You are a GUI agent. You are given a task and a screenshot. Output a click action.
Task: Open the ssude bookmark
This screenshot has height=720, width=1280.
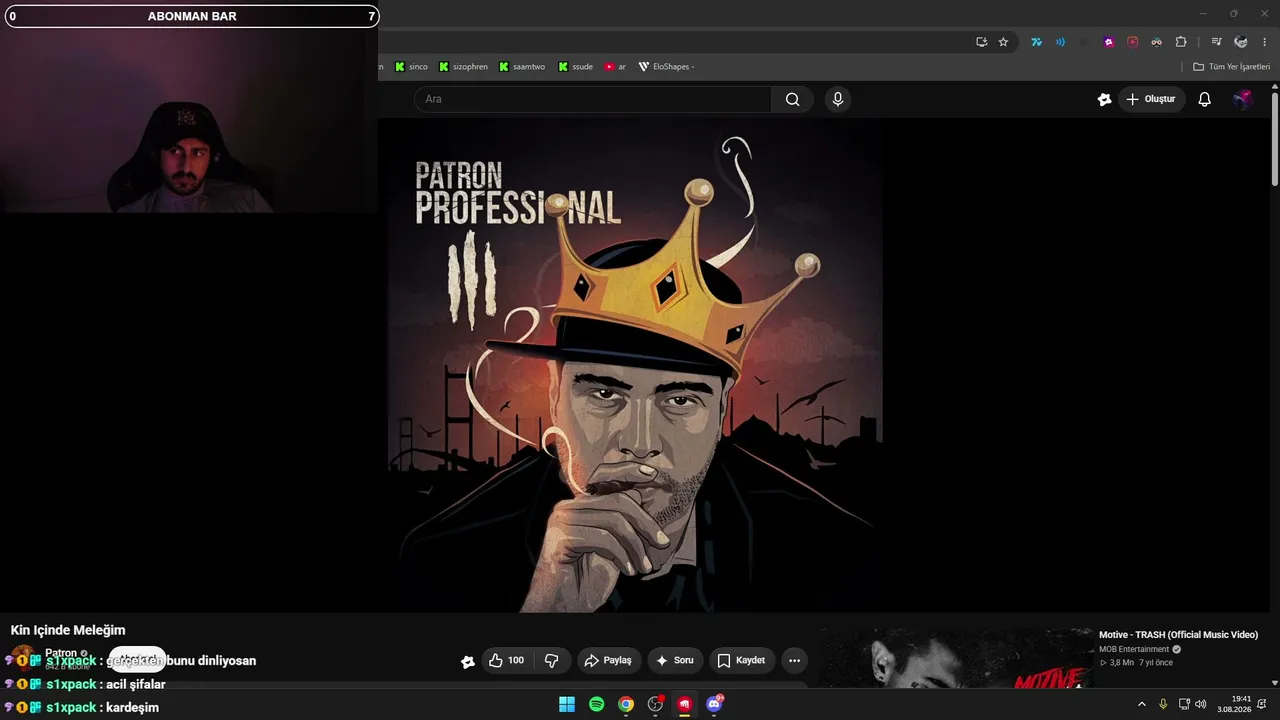click(575, 67)
